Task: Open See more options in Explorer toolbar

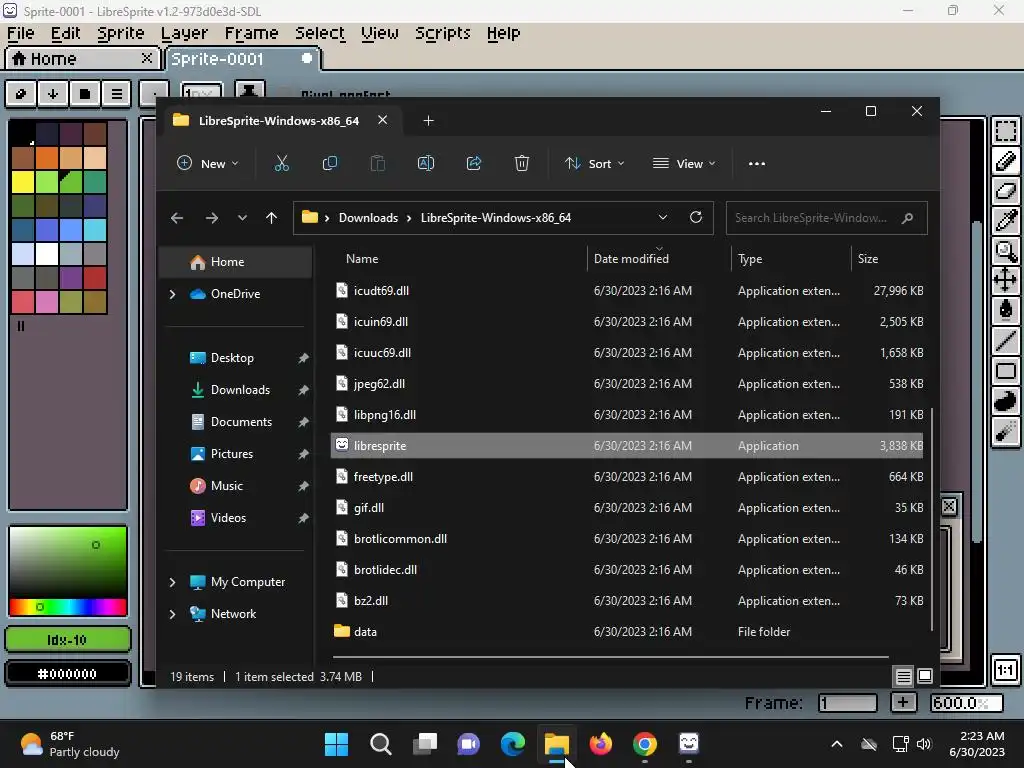Action: click(757, 163)
